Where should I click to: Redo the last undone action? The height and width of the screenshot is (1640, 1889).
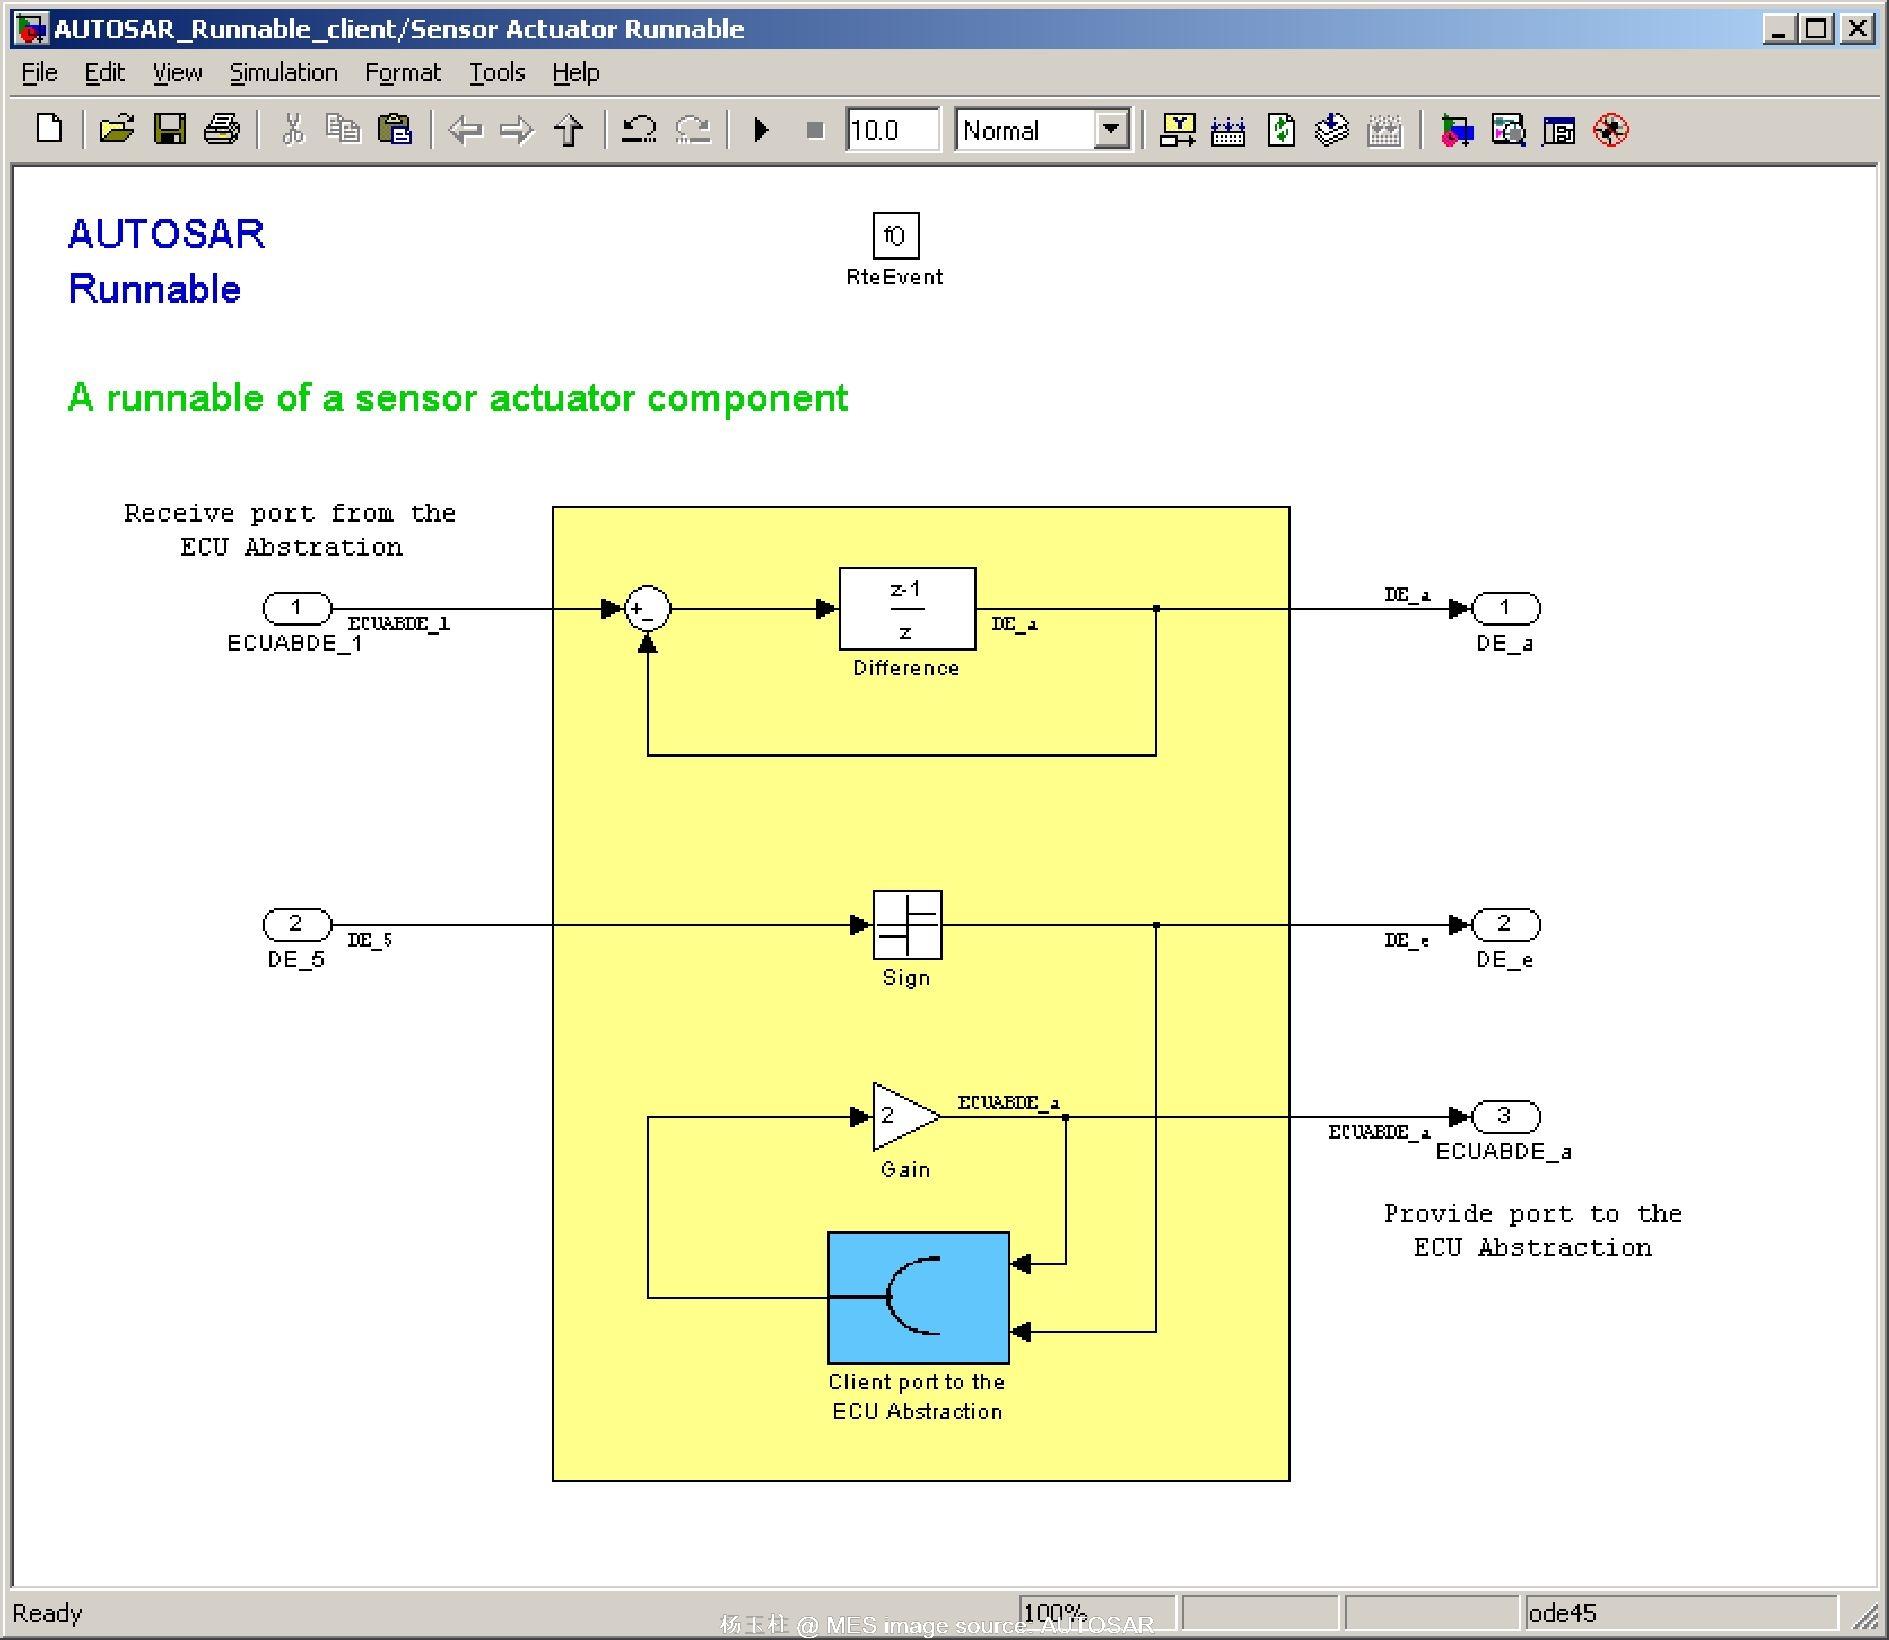[690, 130]
